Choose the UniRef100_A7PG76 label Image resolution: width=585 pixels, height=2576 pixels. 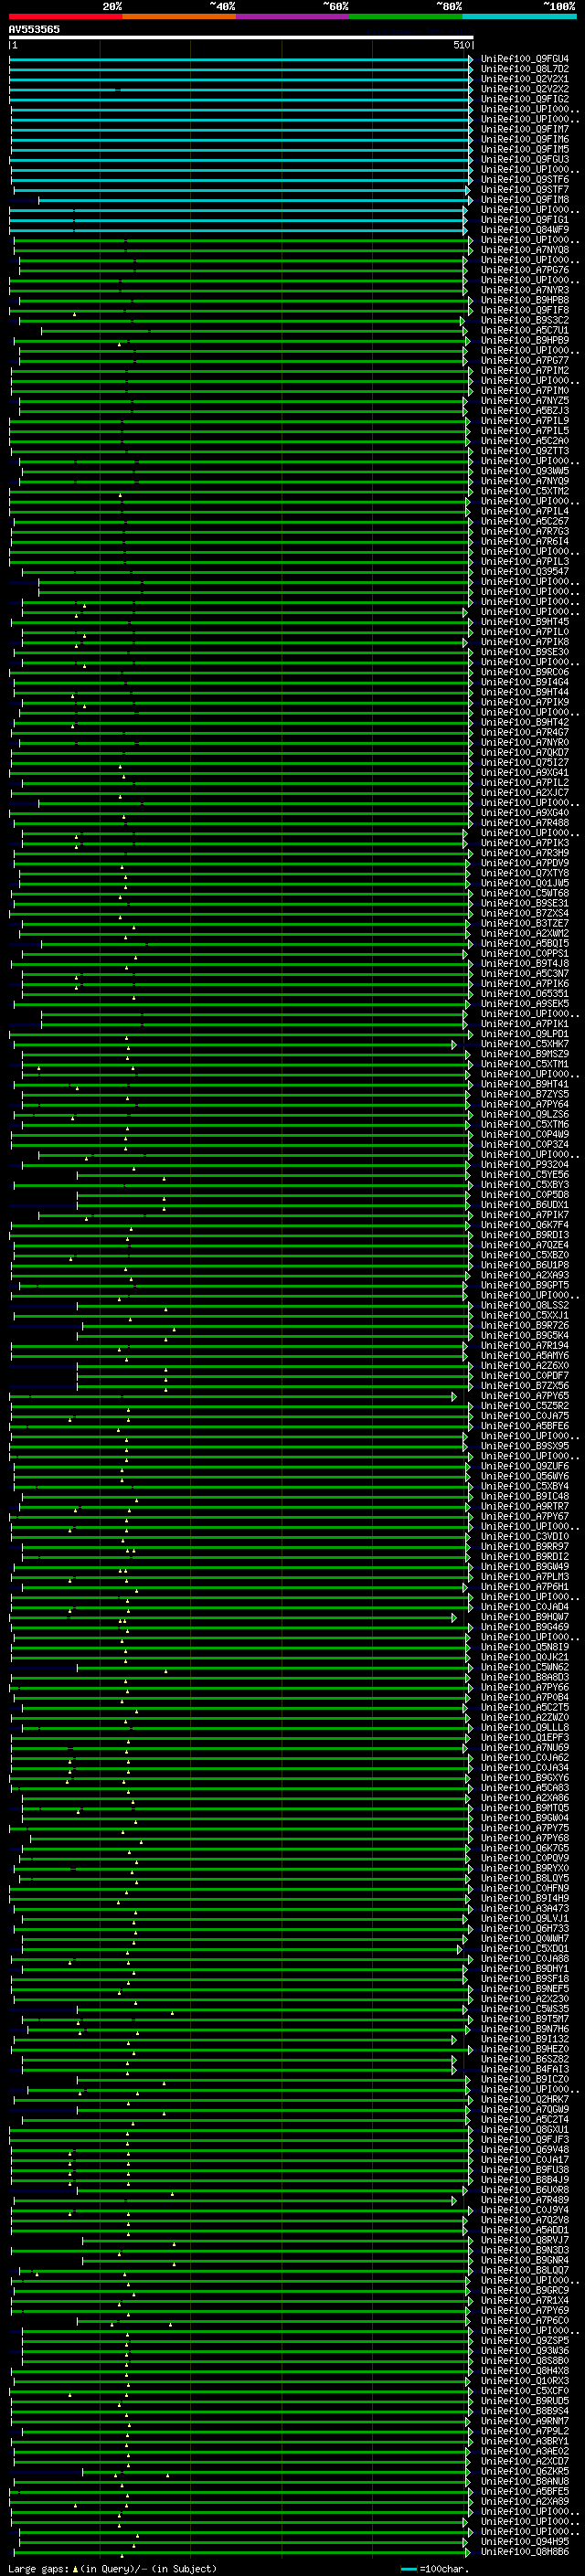pyautogui.click(x=525, y=270)
